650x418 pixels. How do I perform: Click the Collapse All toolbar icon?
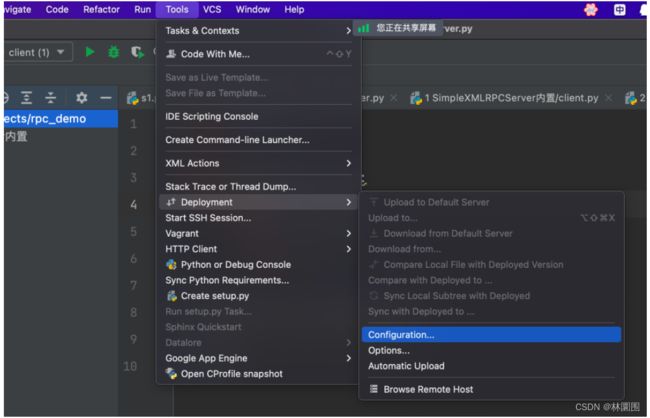51,98
